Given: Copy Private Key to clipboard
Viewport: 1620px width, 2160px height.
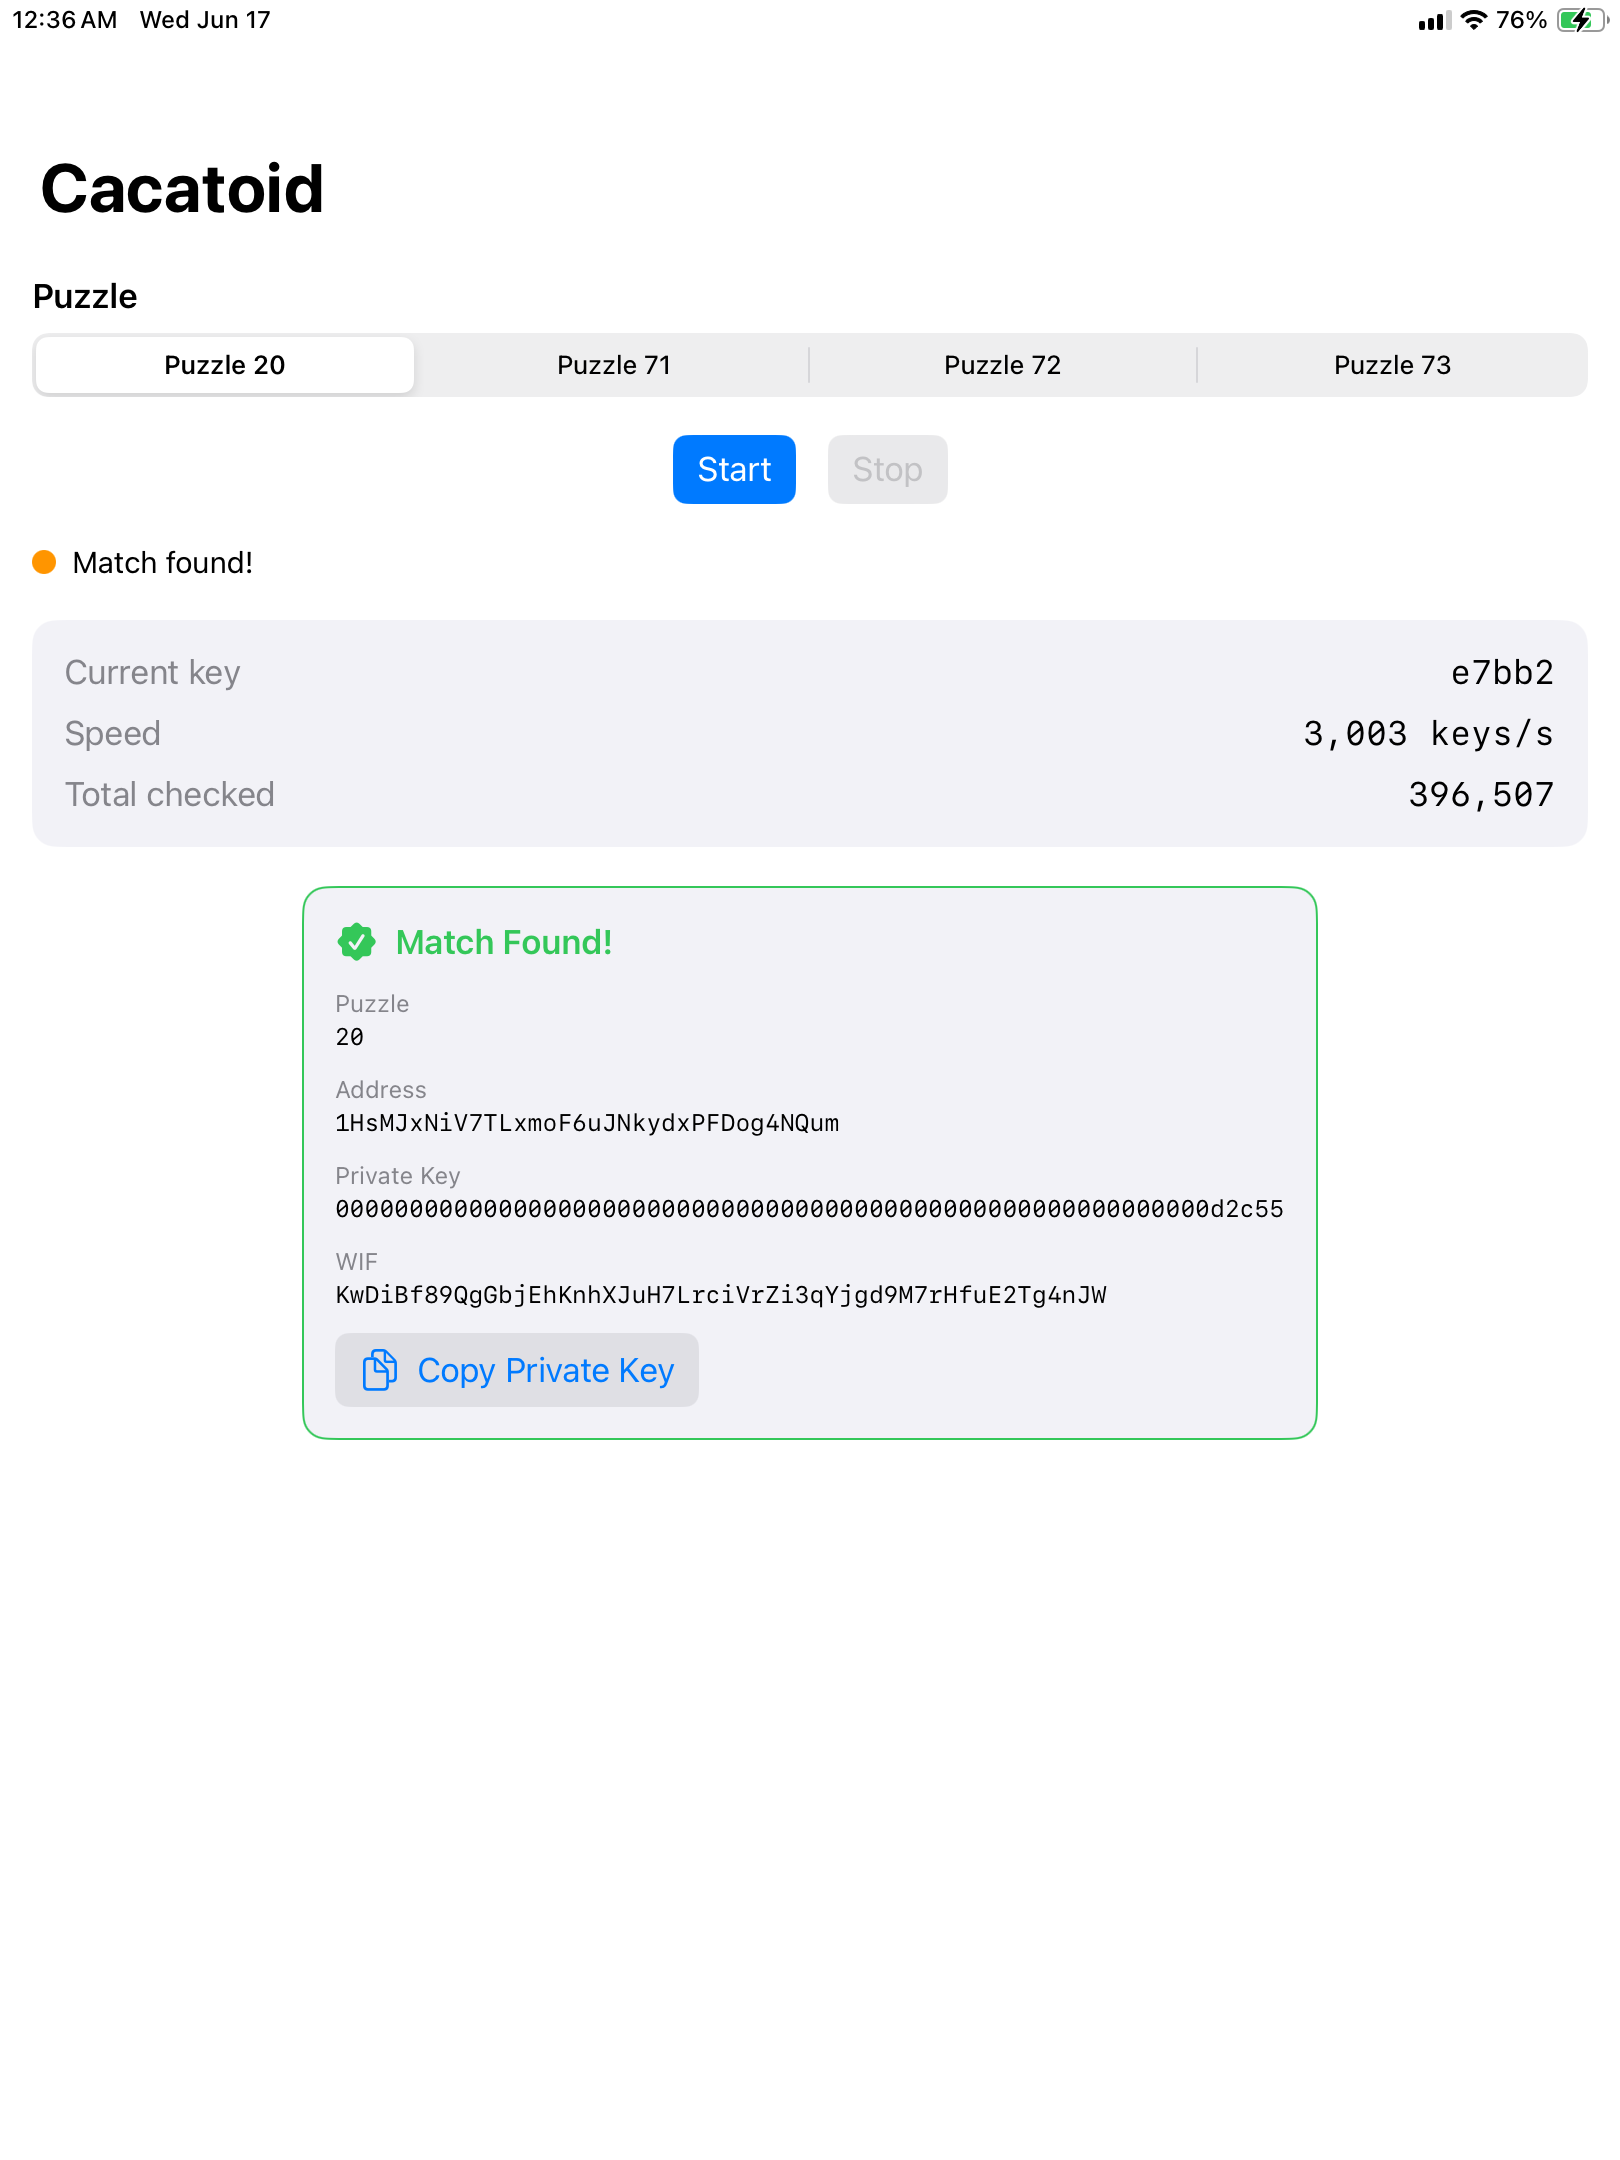Looking at the screenshot, I should click(517, 1370).
